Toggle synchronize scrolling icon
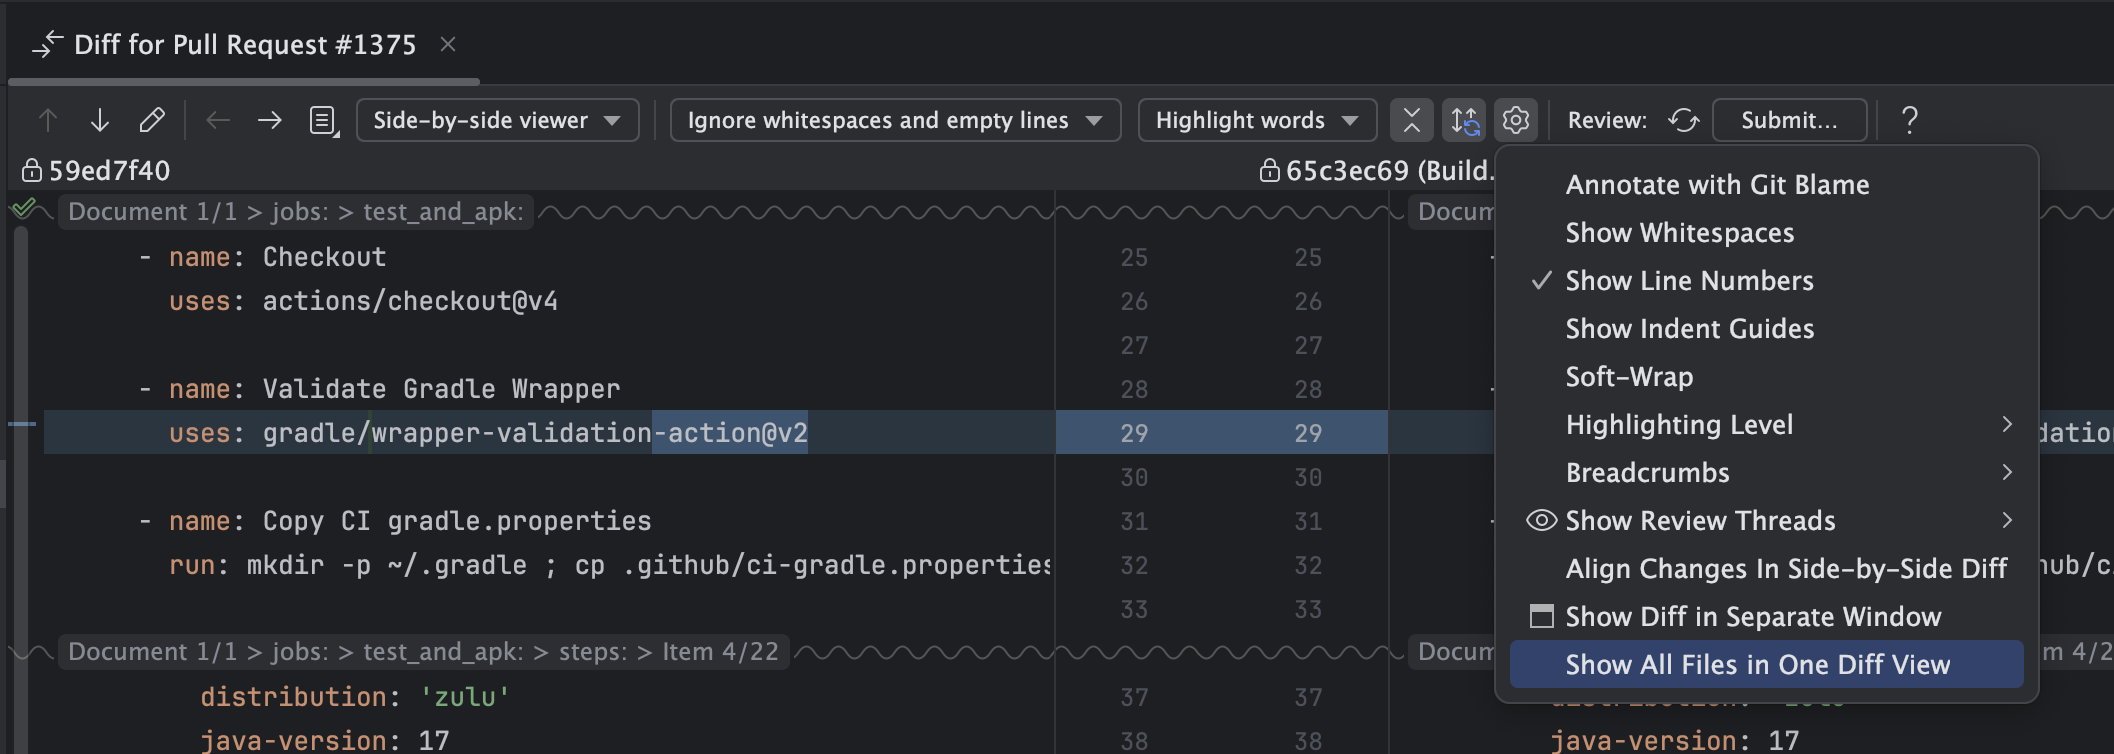The image size is (2114, 754). [x=1465, y=121]
